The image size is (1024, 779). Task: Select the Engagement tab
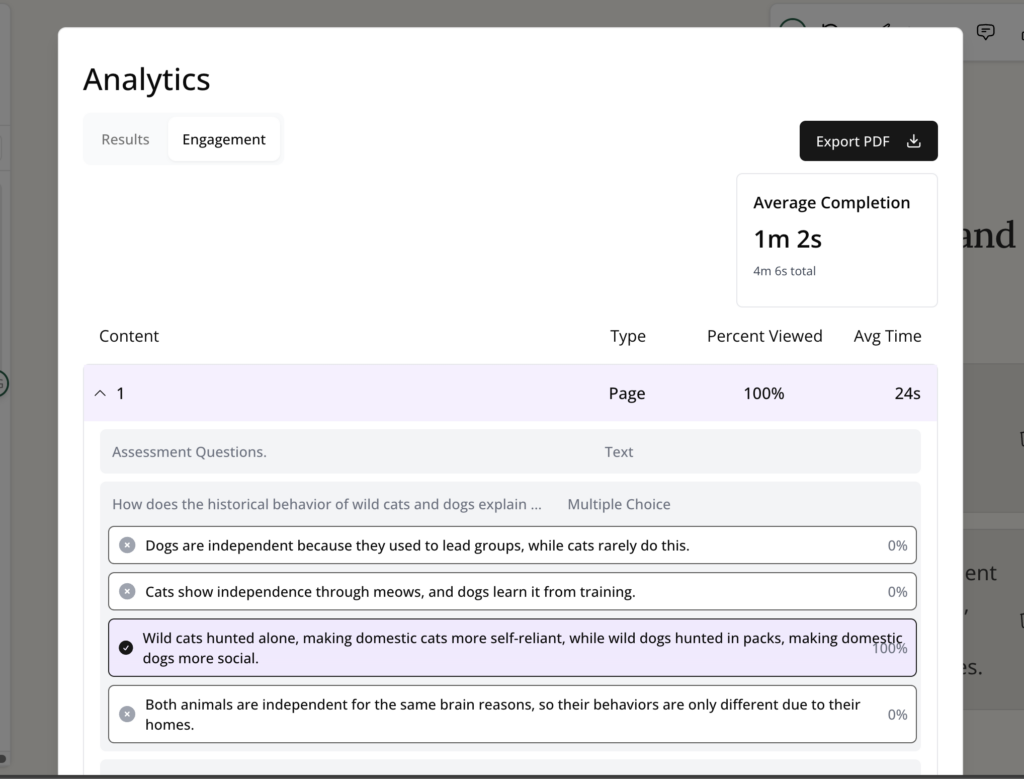pyautogui.click(x=224, y=139)
